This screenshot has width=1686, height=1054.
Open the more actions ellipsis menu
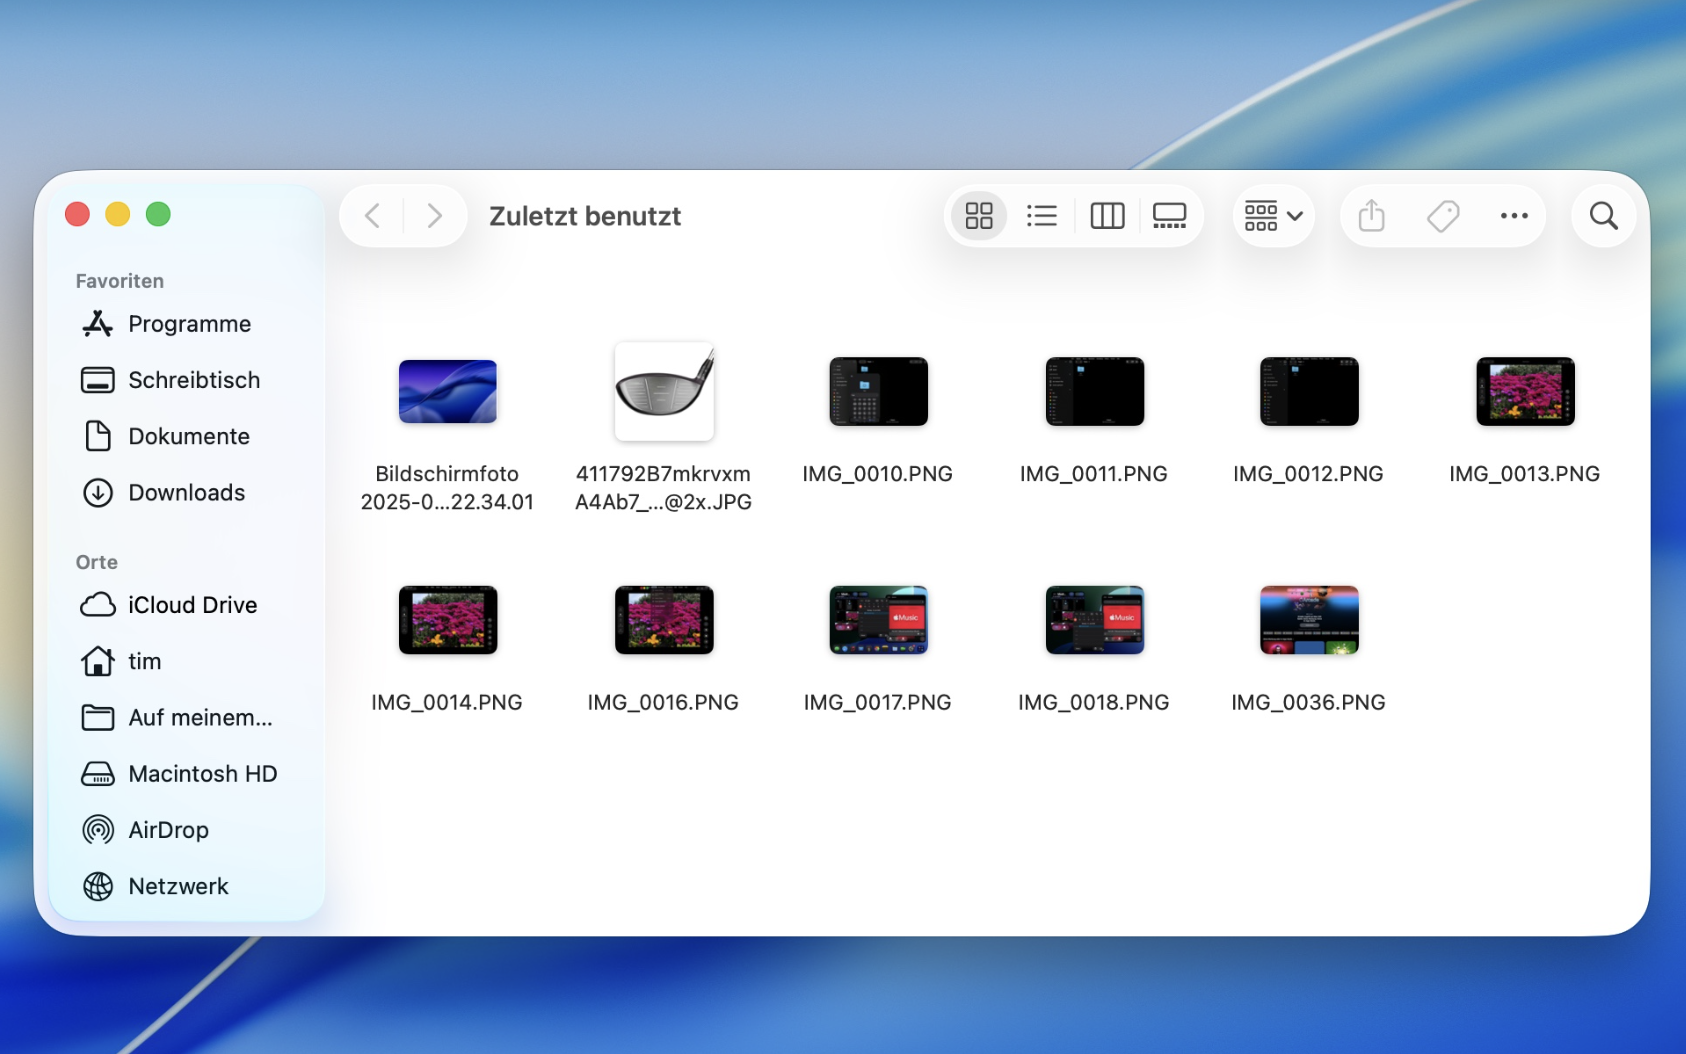[1513, 216]
